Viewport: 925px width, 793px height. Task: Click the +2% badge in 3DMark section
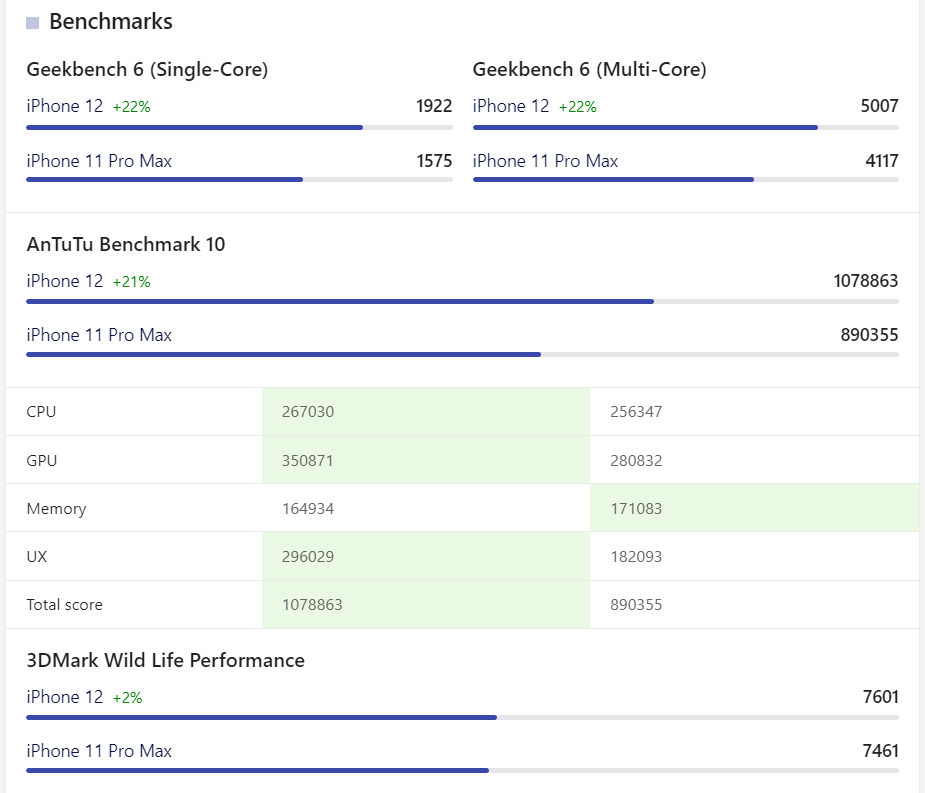click(127, 698)
